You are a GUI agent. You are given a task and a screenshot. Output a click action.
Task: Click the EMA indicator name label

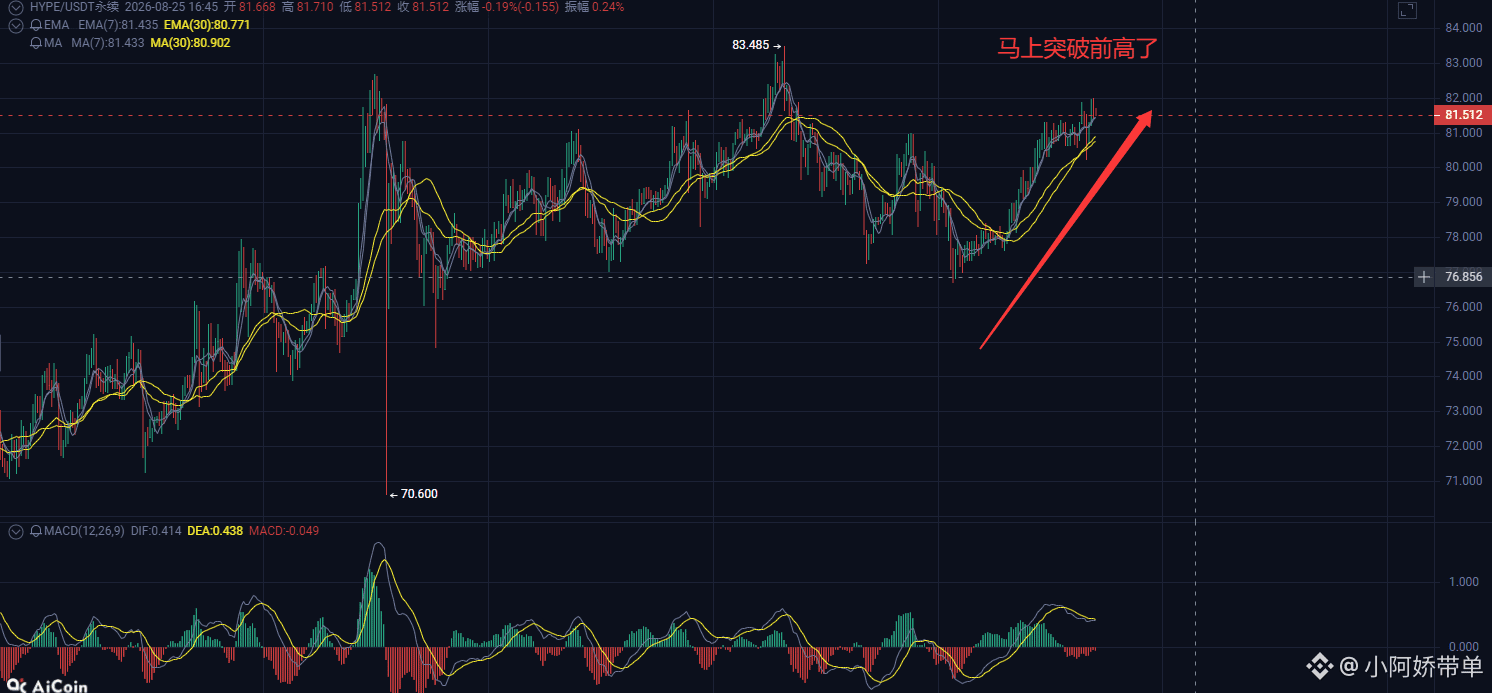click(x=57, y=25)
